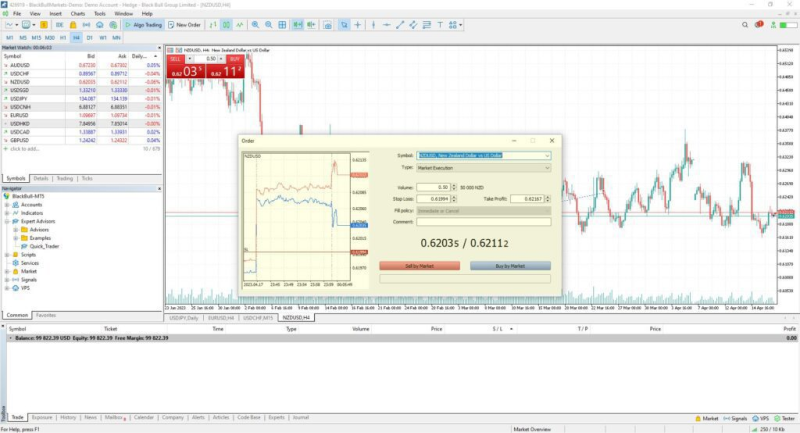Click the chart grid layout icon
Viewport: 800px width, 433px height.
click(x=282, y=24)
